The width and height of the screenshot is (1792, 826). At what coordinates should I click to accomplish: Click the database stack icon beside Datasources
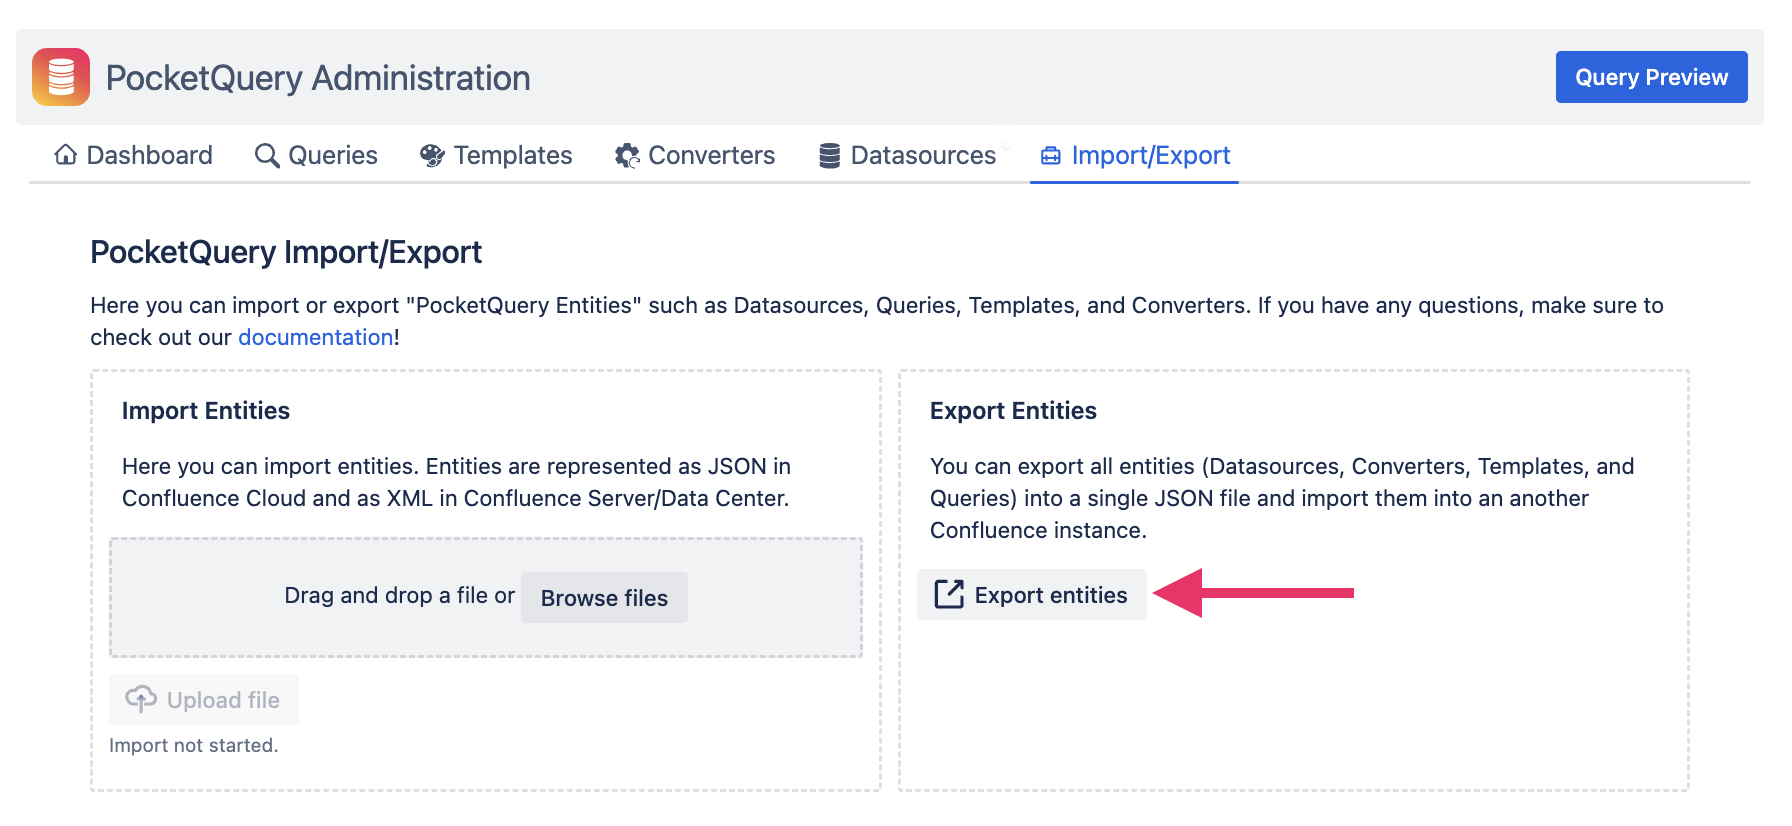click(x=829, y=156)
